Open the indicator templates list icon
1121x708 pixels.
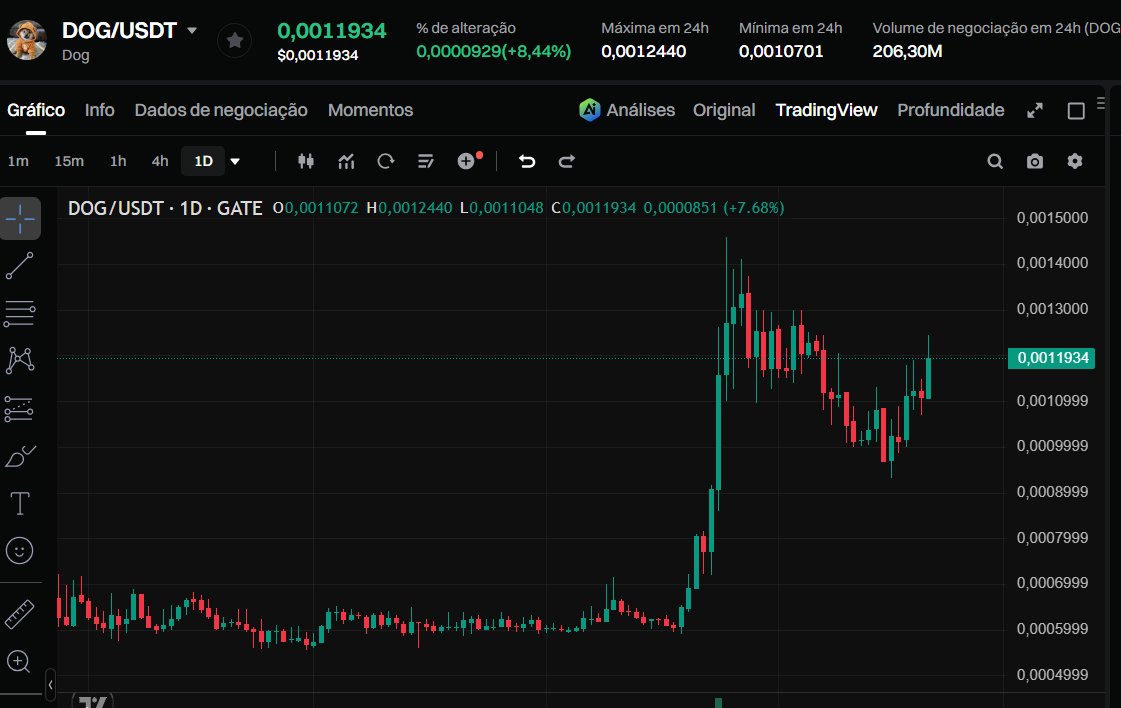[425, 162]
